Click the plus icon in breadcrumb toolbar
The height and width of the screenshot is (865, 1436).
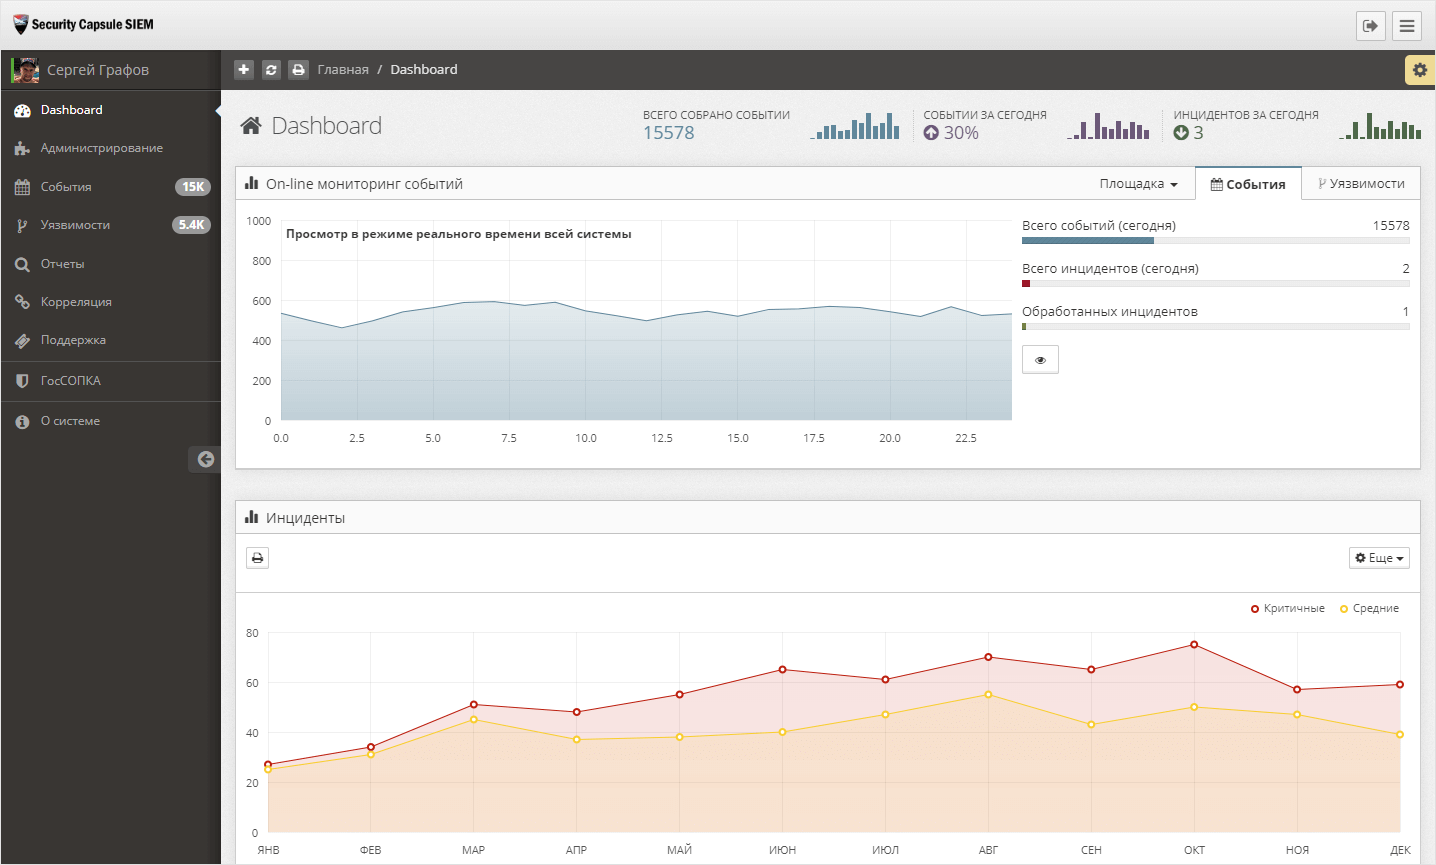point(244,69)
